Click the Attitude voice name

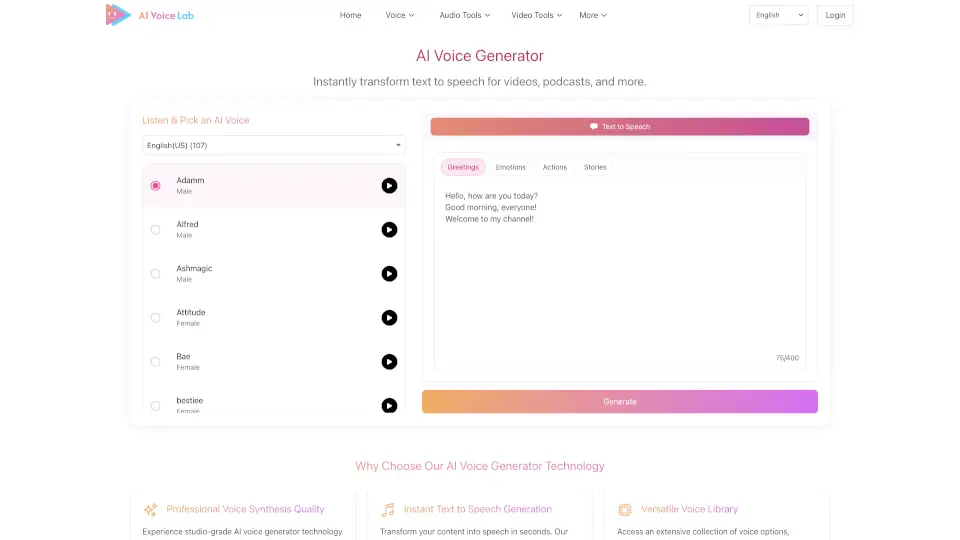191,312
